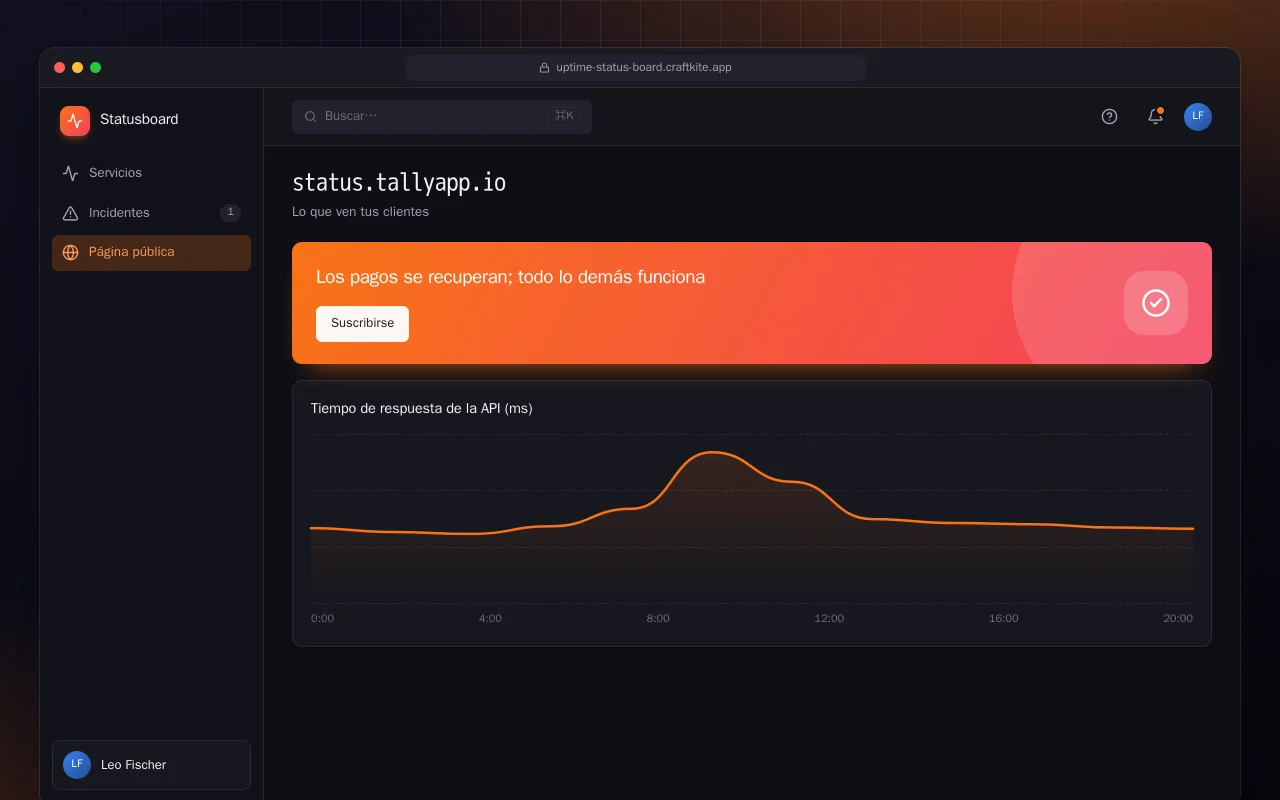Click the ⌘K shortcut hint
Viewport: 1280px width, 800px height.
coord(564,116)
